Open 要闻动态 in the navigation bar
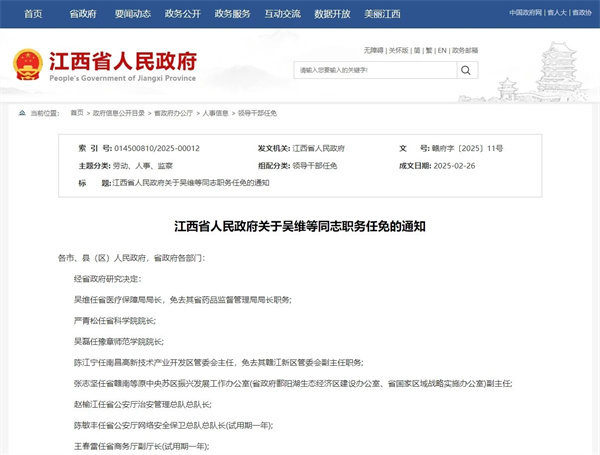This screenshot has height=455, width=600. (132, 14)
